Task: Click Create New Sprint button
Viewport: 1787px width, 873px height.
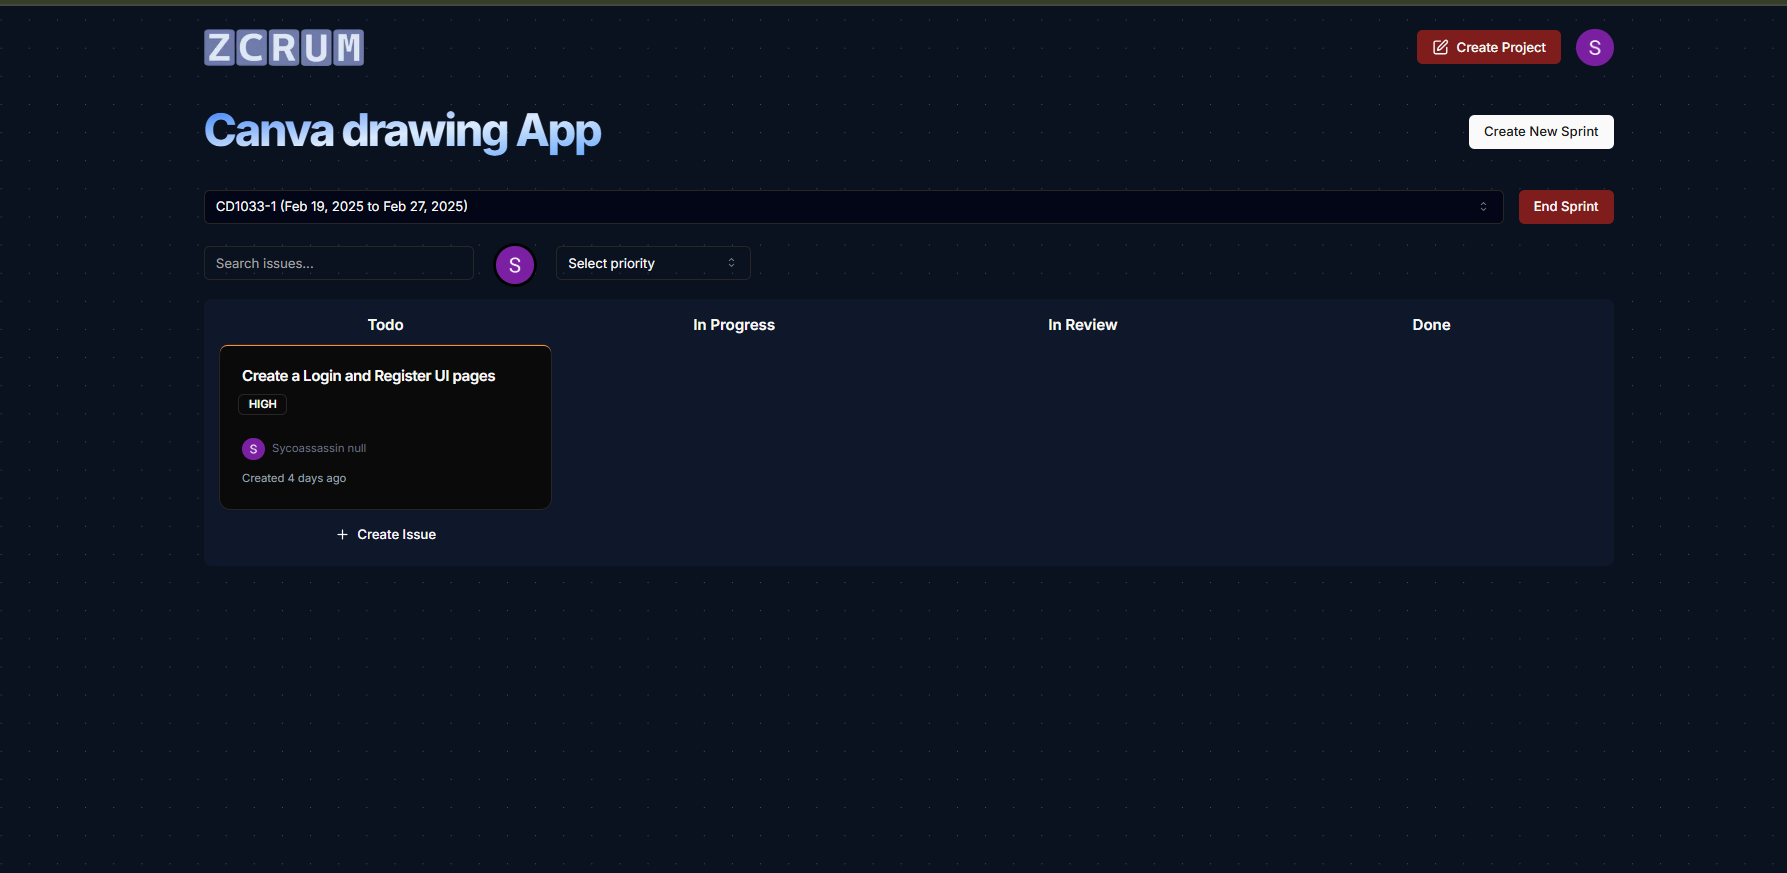Action: point(1540,132)
